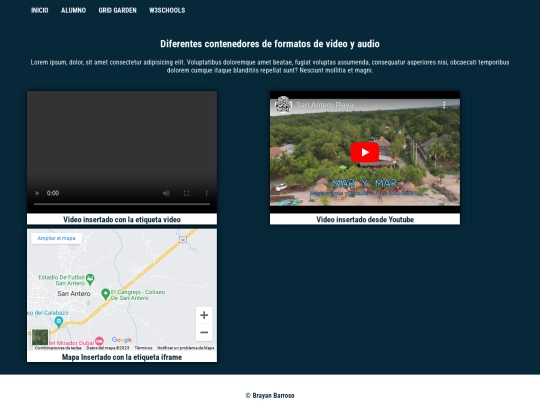The image size is (540, 405).
Task: Click the page heading Diferentes contenedores
Action: click(270, 44)
